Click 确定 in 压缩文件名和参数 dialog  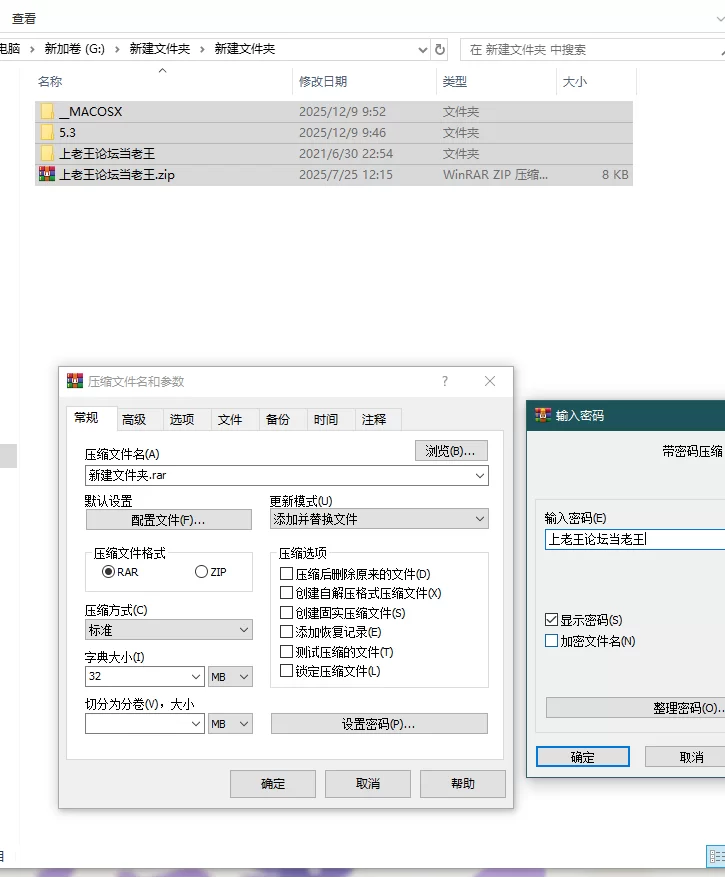point(273,783)
